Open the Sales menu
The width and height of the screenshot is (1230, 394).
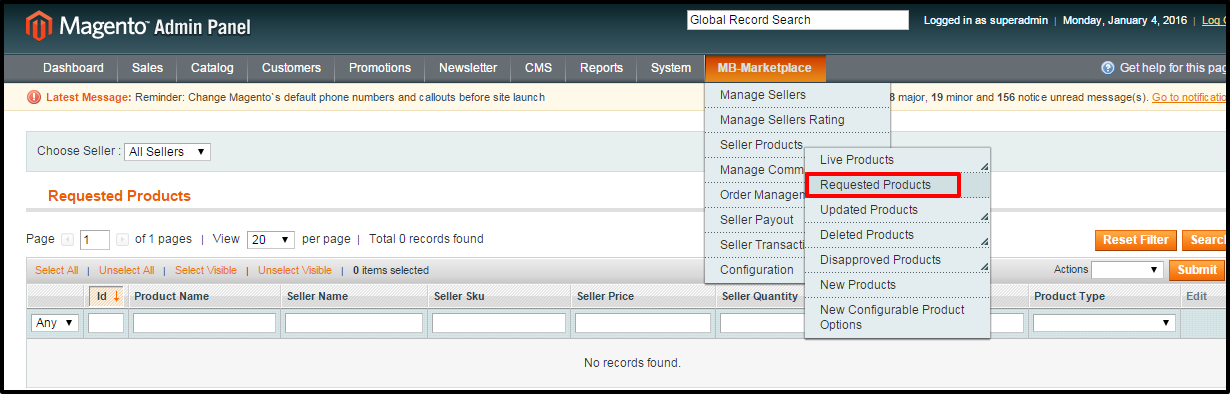148,68
